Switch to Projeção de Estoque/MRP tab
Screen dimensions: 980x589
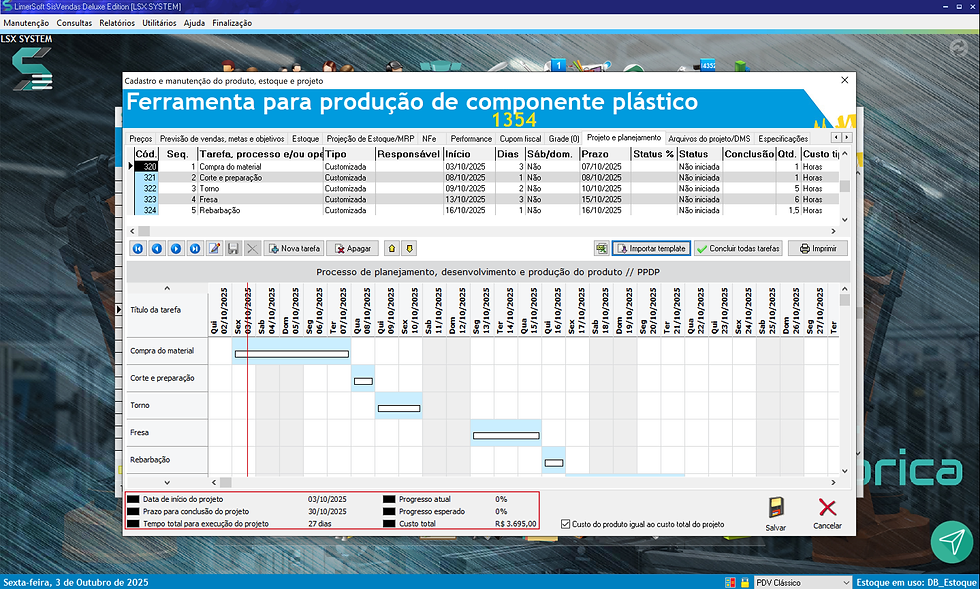pos(370,139)
